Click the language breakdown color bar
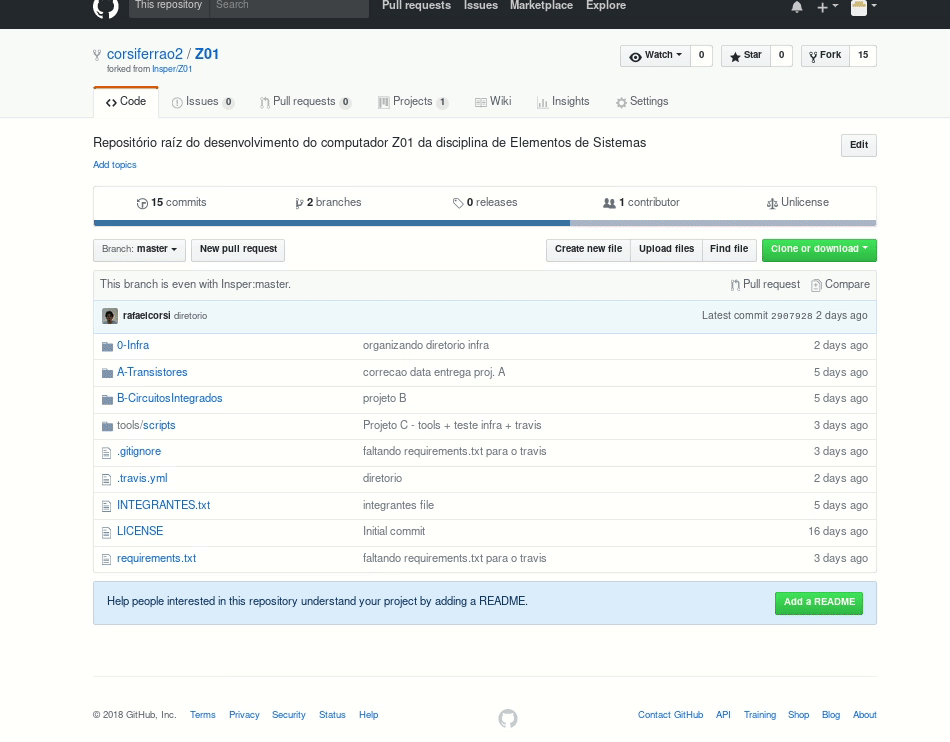The width and height of the screenshot is (950, 742). 485,224
